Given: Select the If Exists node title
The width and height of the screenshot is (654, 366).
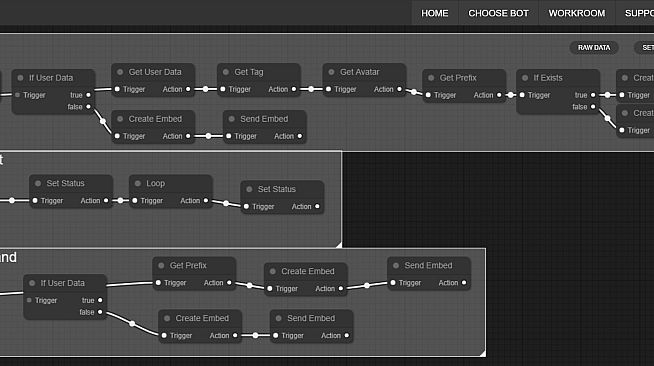Looking at the screenshot, I should coord(548,78).
